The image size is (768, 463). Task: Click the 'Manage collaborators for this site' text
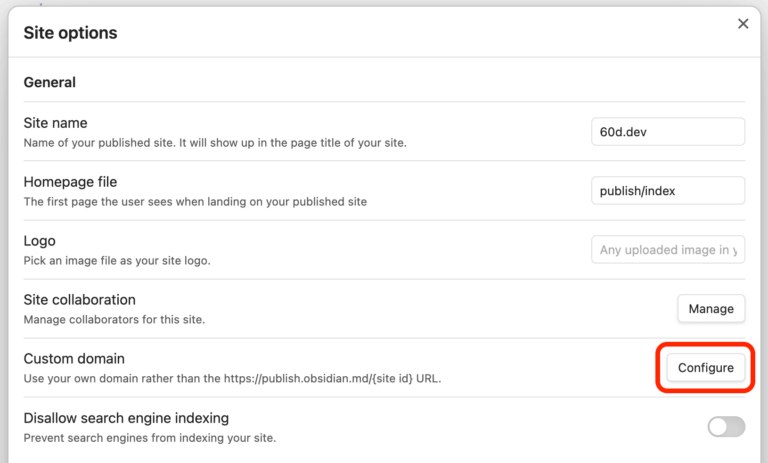click(115, 320)
